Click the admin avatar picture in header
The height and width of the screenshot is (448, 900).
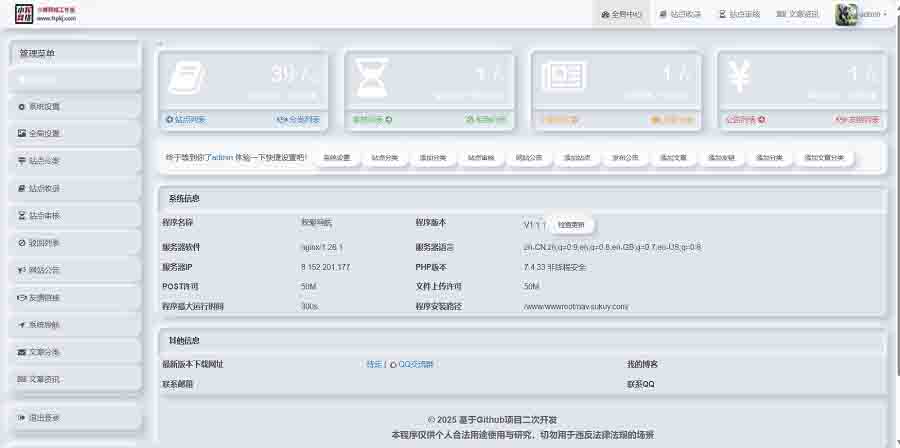pyautogui.click(x=846, y=14)
